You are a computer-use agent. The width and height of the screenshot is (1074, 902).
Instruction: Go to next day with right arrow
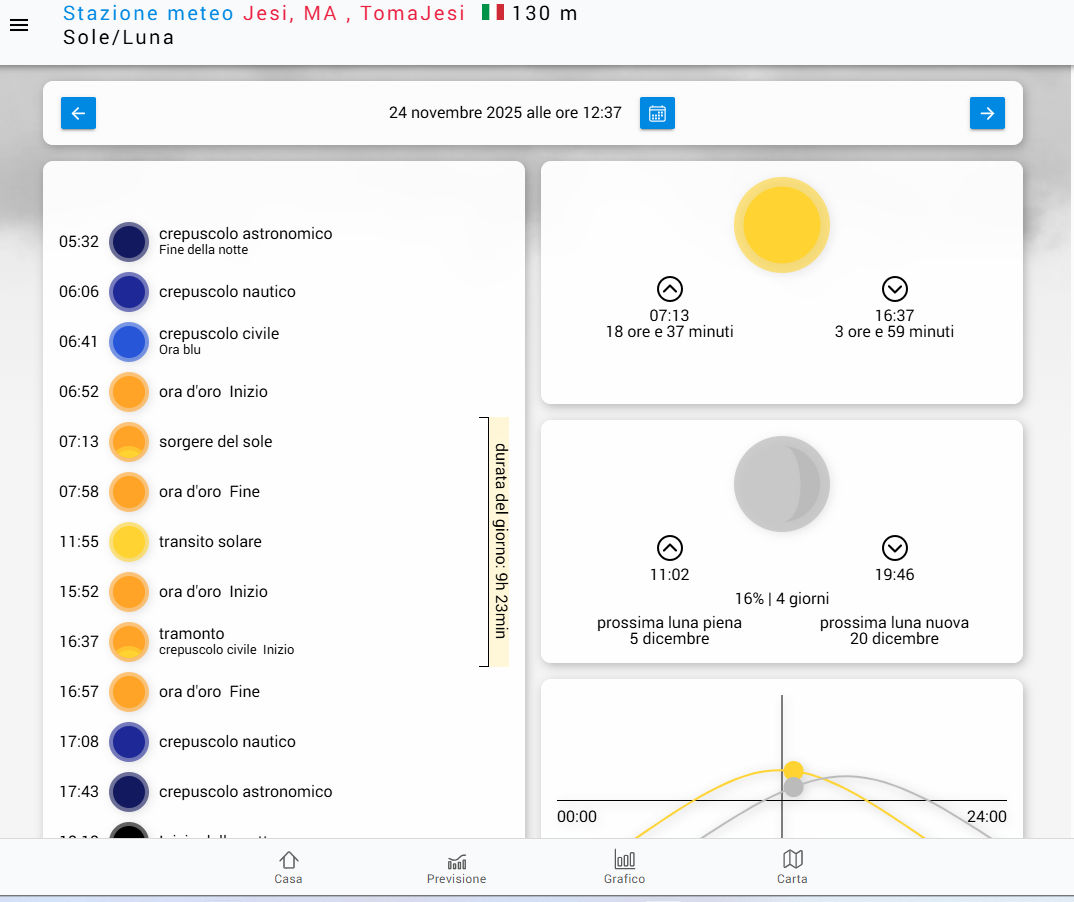coord(987,113)
